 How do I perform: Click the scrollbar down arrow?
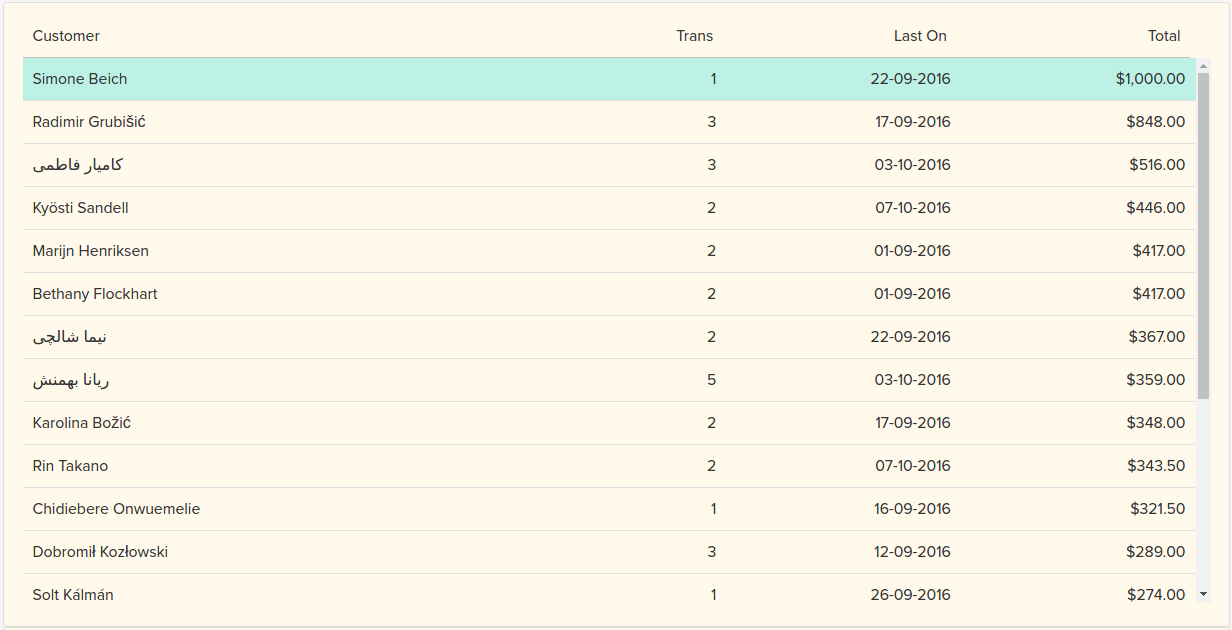(1203, 594)
